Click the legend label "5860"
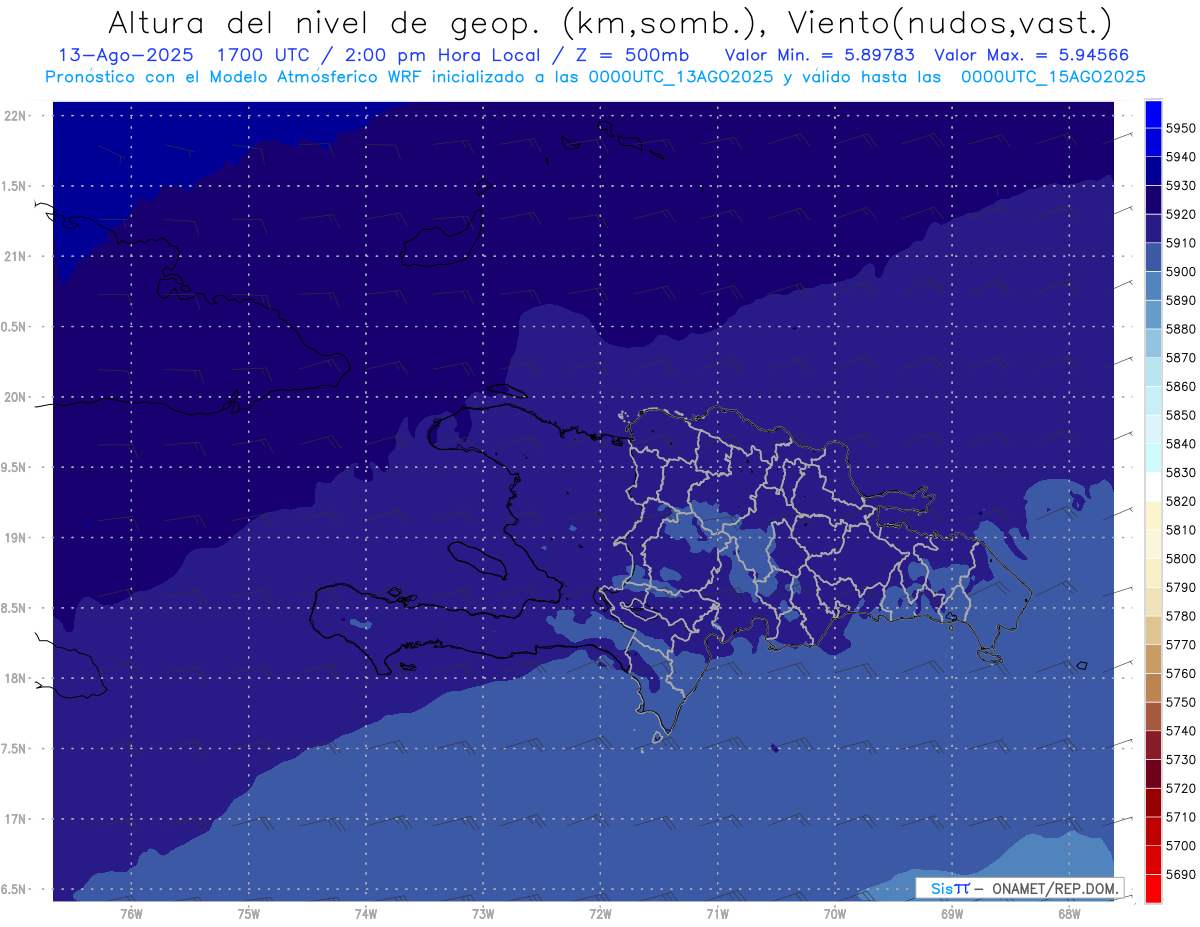The image size is (1200, 927). [1181, 386]
